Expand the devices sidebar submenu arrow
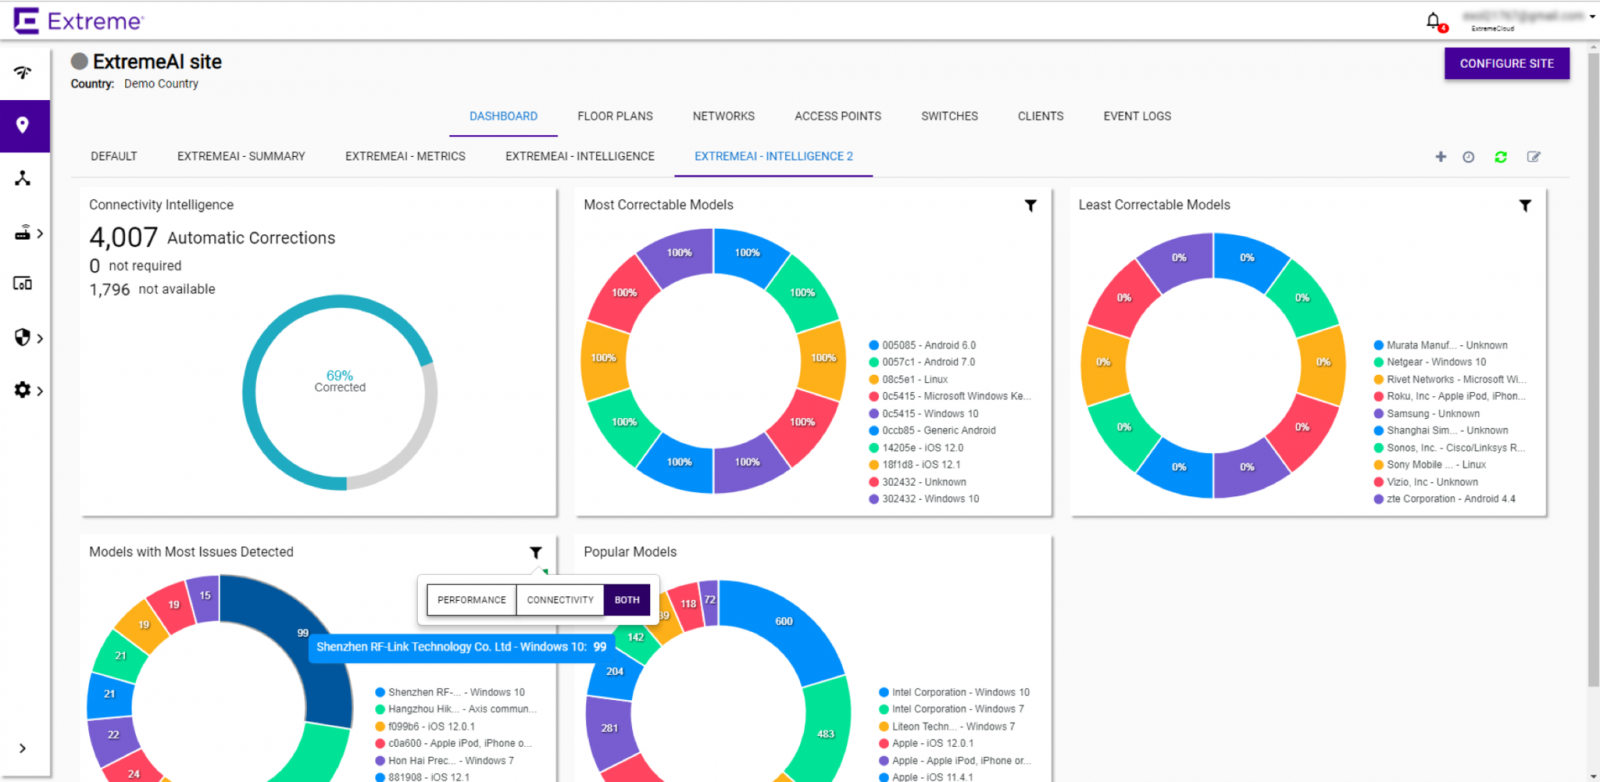 tap(40, 233)
